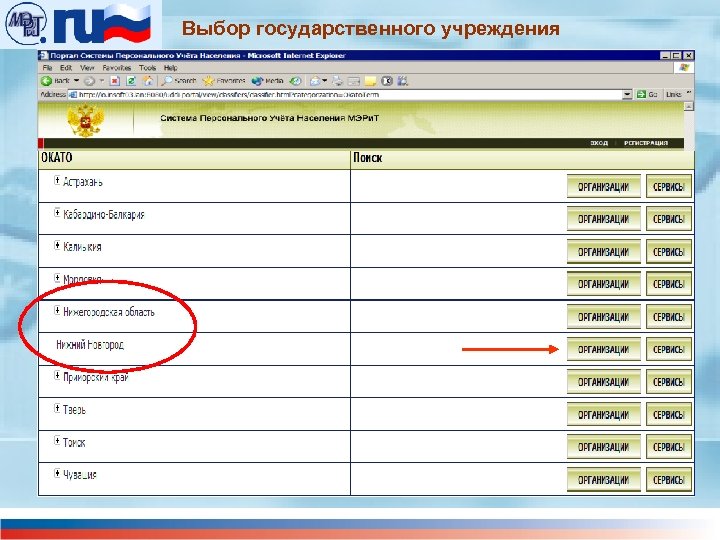Select the Чувашия region label
The height and width of the screenshot is (540, 720).
coord(80,475)
